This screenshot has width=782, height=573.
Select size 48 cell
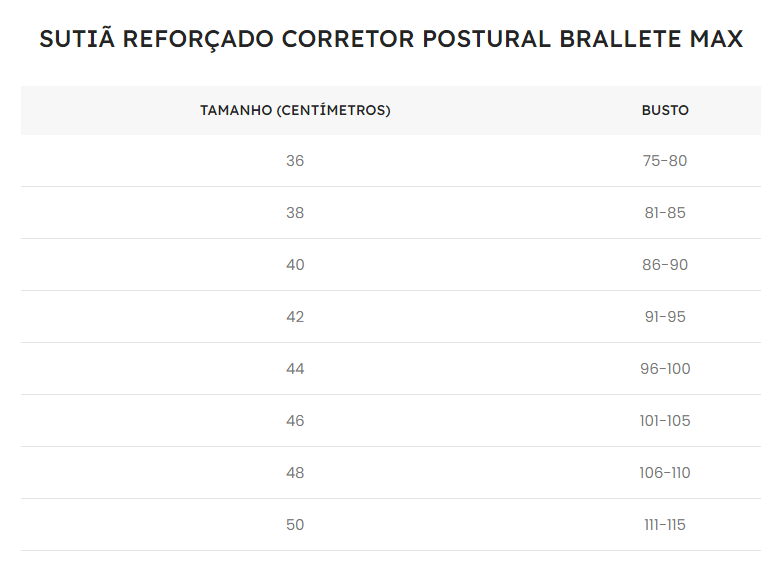pos(295,473)
